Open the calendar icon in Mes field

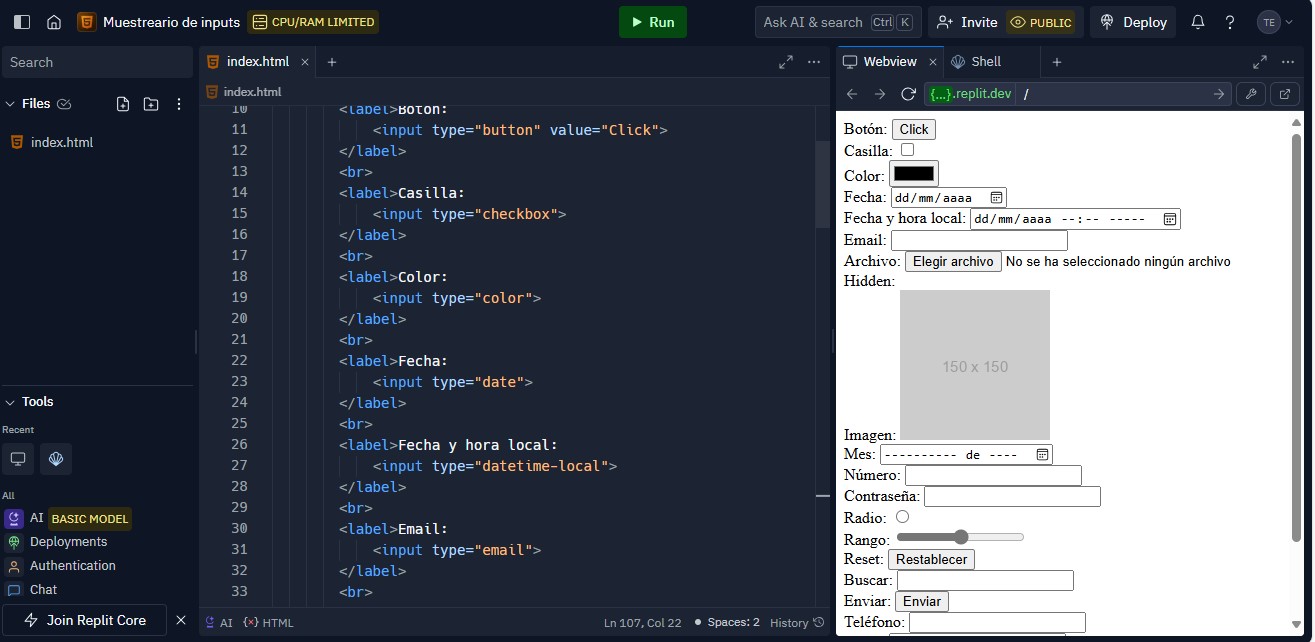coord(1042,455)
